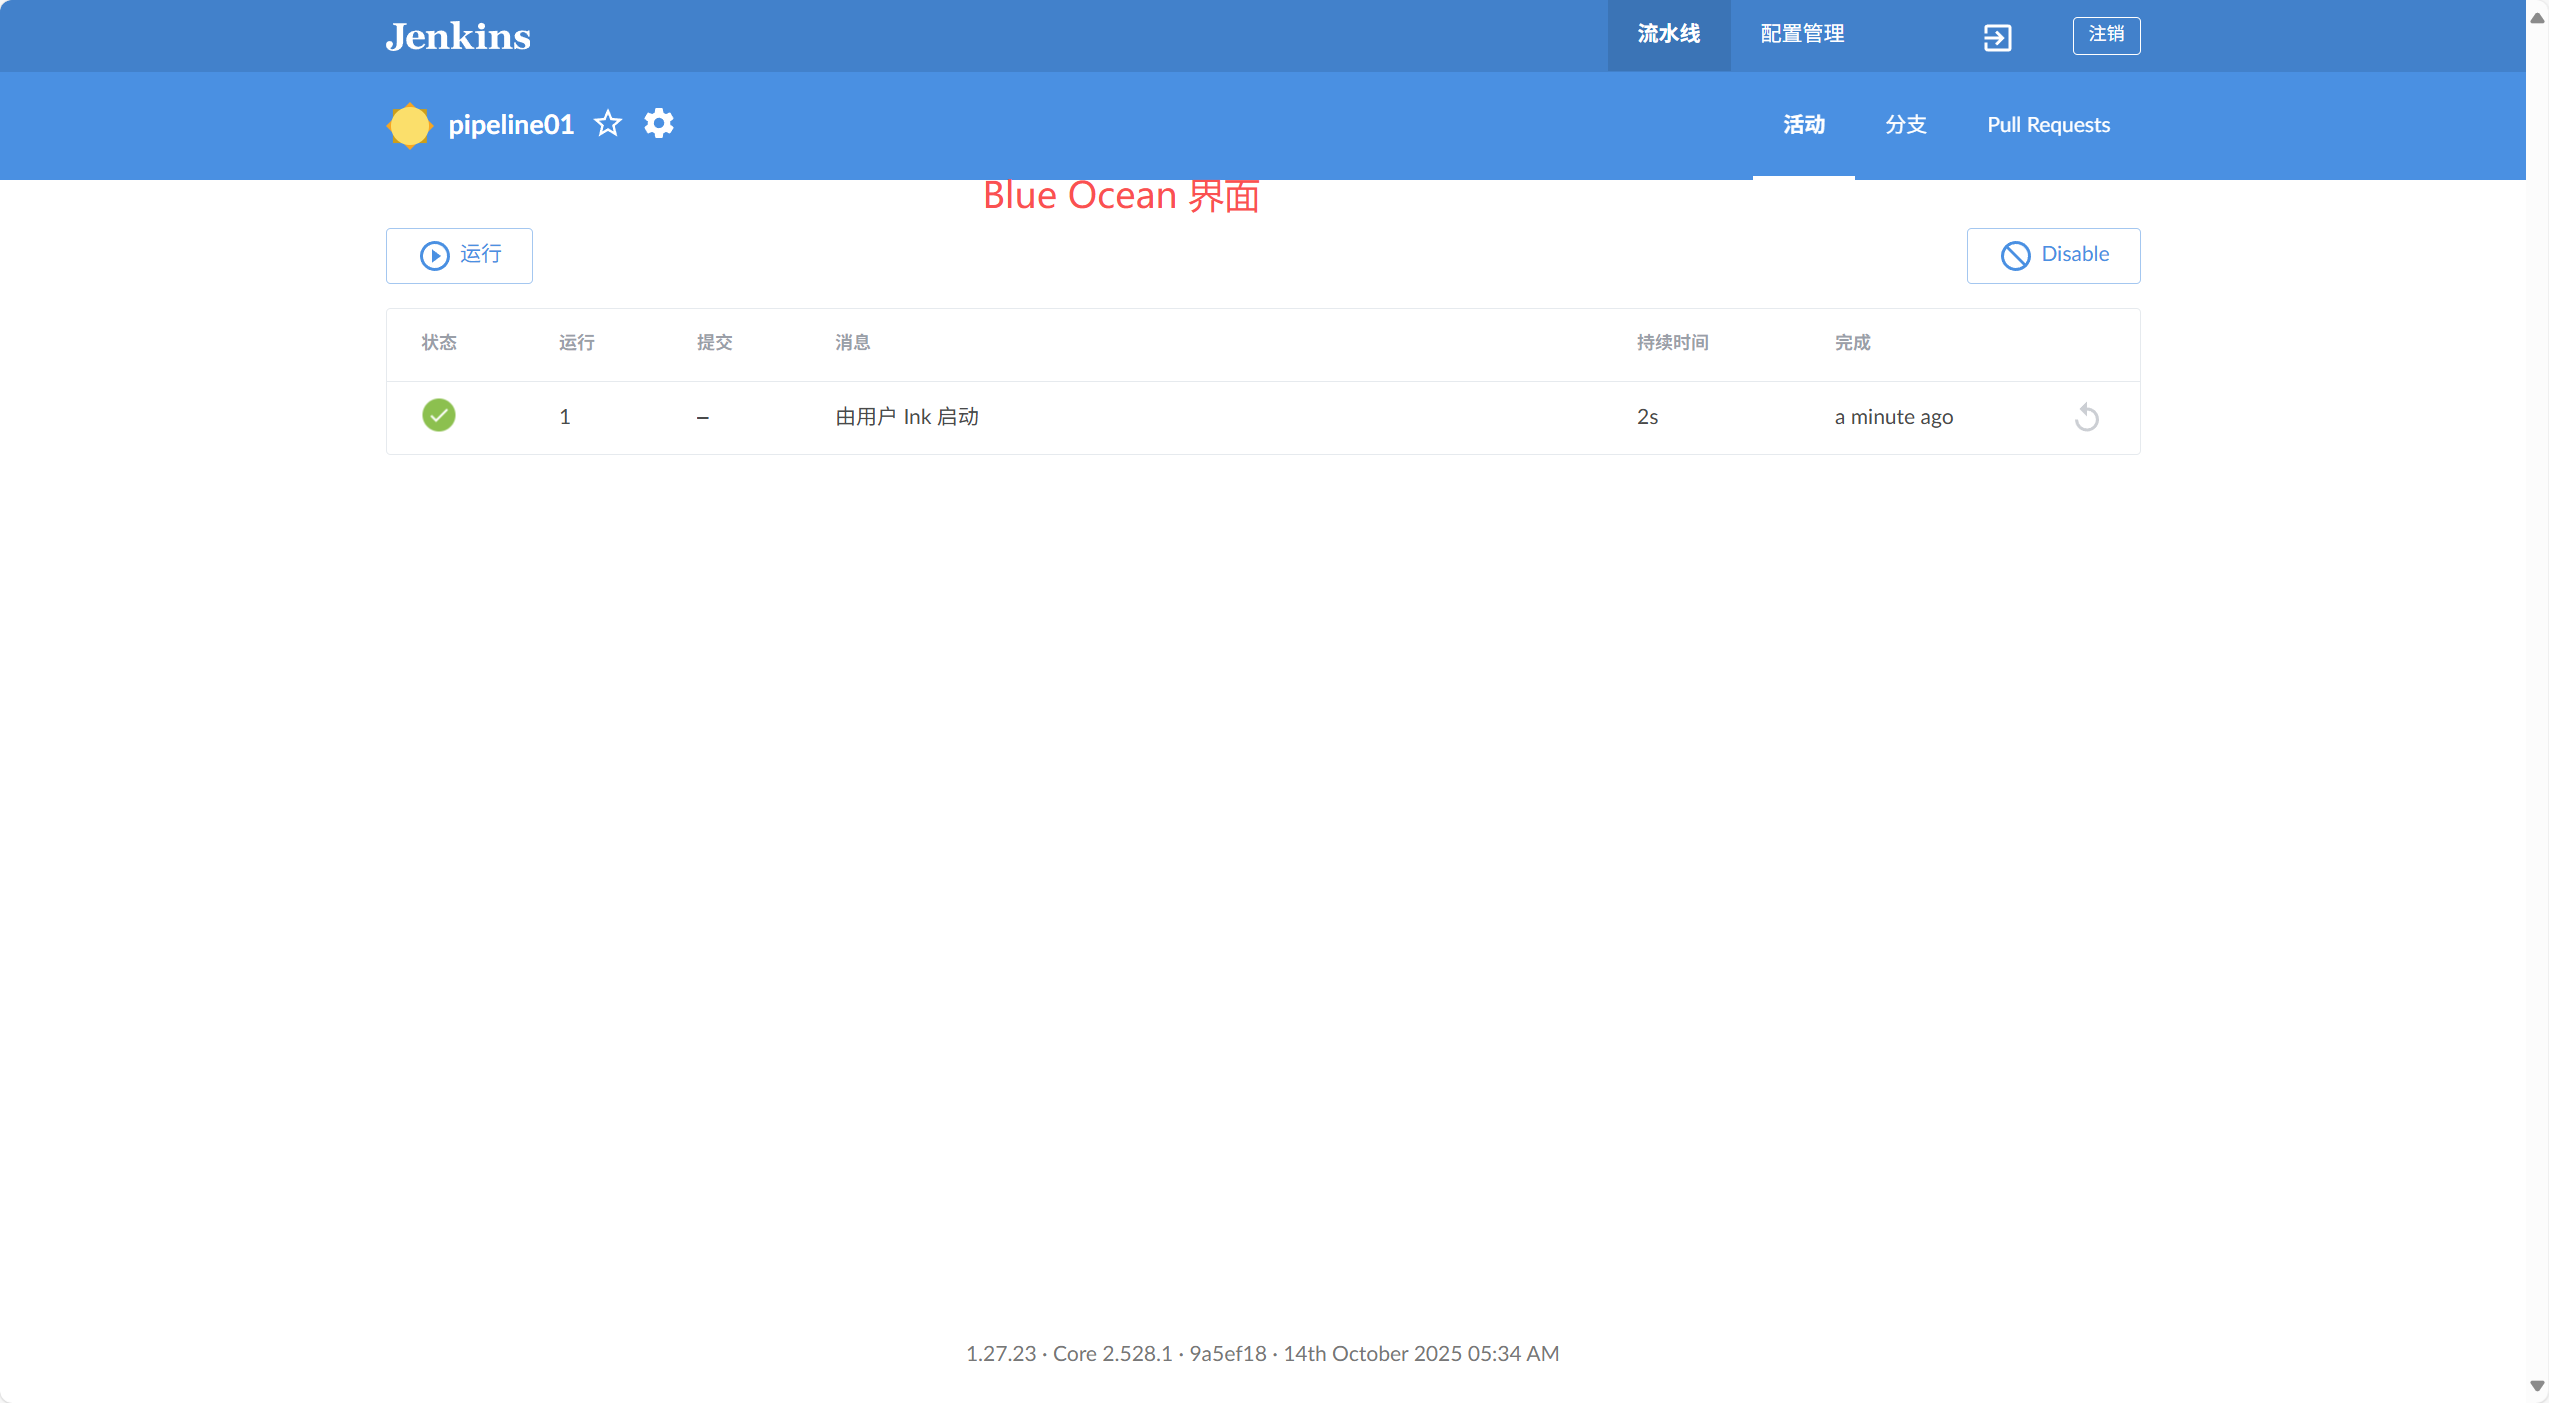
Task: Click the 注销 logout button
Action: 2105,35
